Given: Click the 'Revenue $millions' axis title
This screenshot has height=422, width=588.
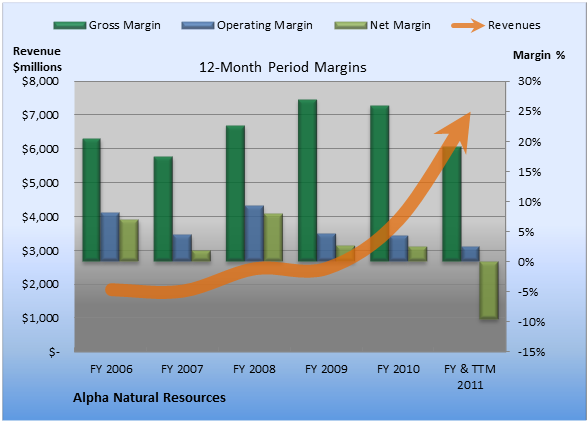Looking at the screenshot, I should 37,59.
